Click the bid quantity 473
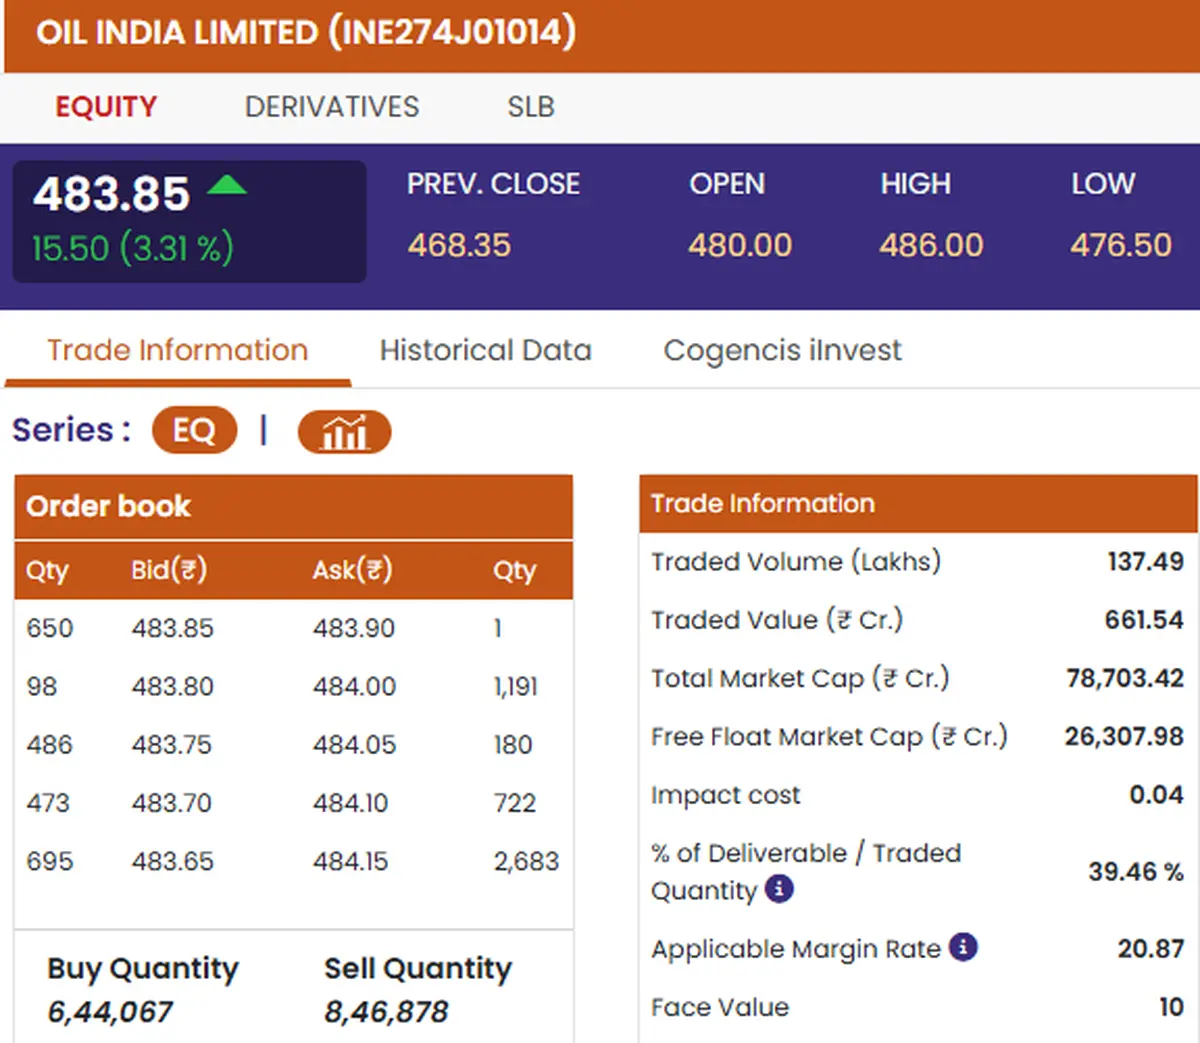 (x=48, y=802)
